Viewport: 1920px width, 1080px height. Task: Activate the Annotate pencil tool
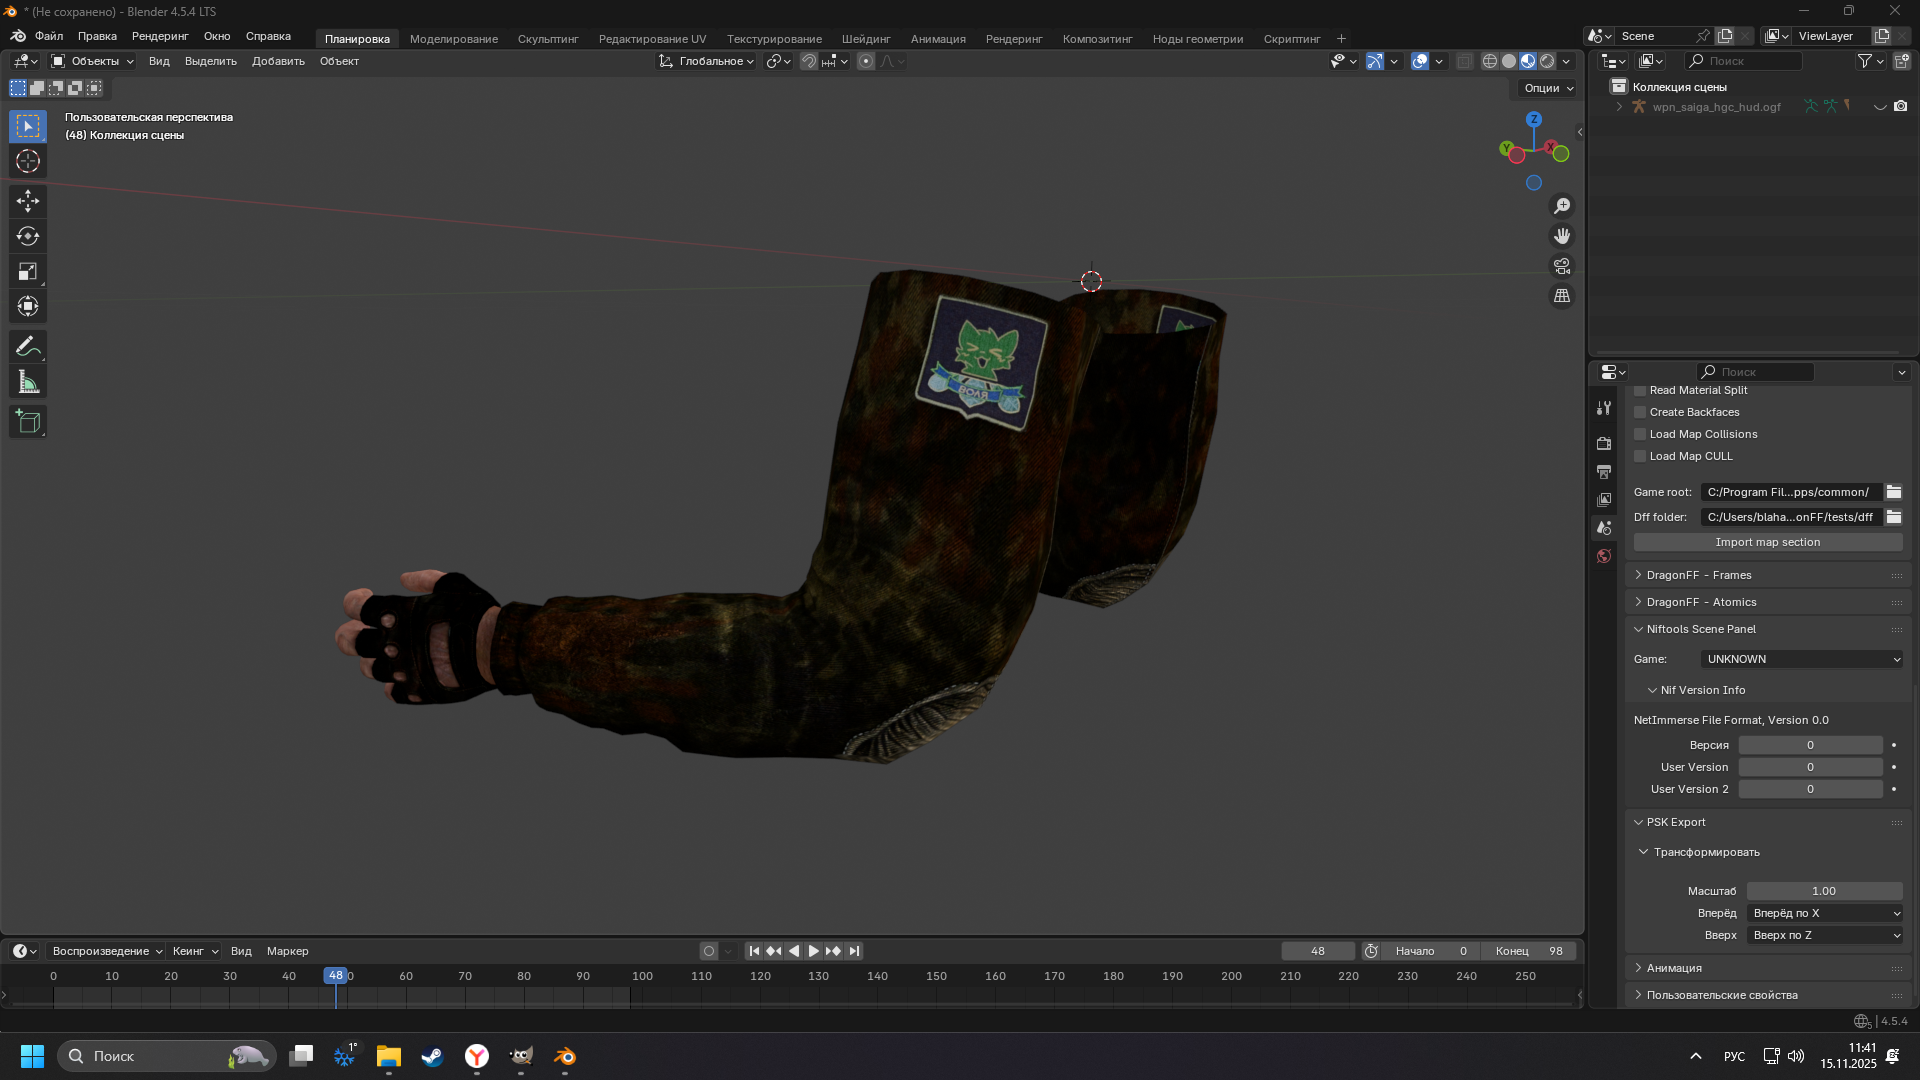click(28, 347)
